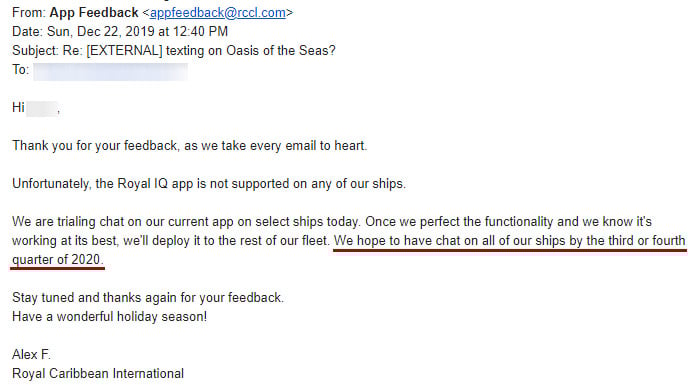Click the 'working at its best' phrase

click(64, 241)
